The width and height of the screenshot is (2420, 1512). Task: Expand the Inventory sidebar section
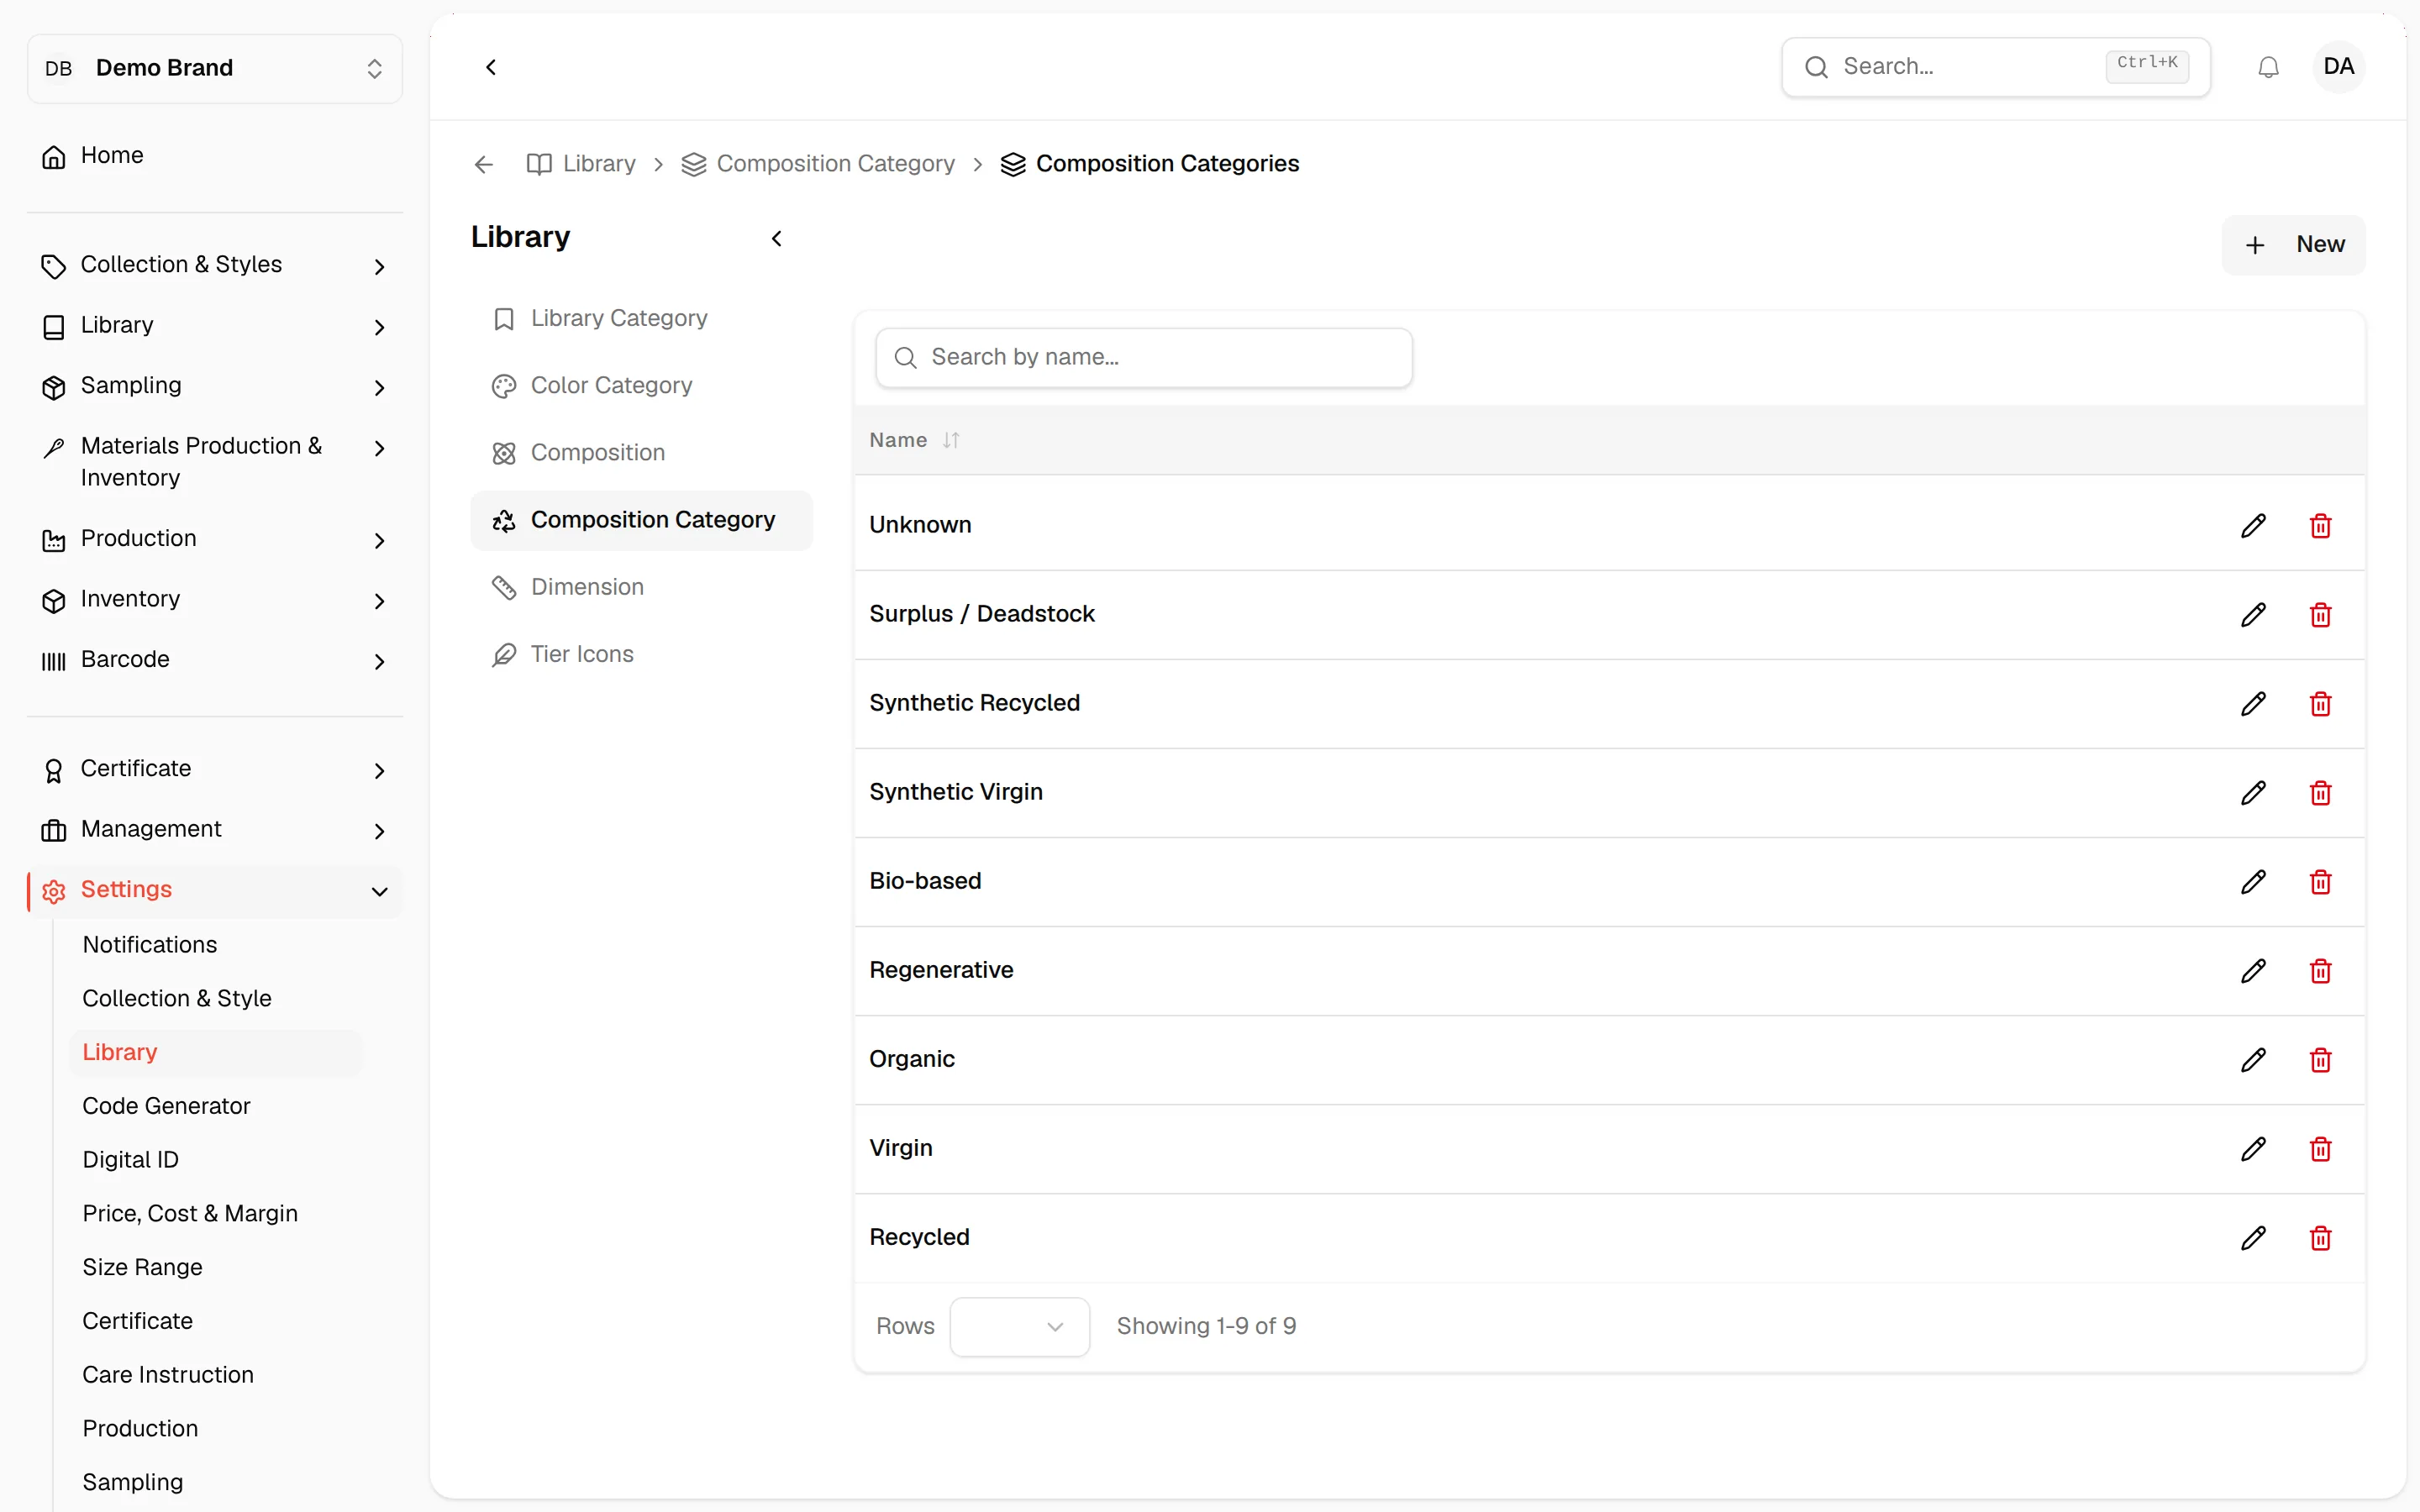215,600
